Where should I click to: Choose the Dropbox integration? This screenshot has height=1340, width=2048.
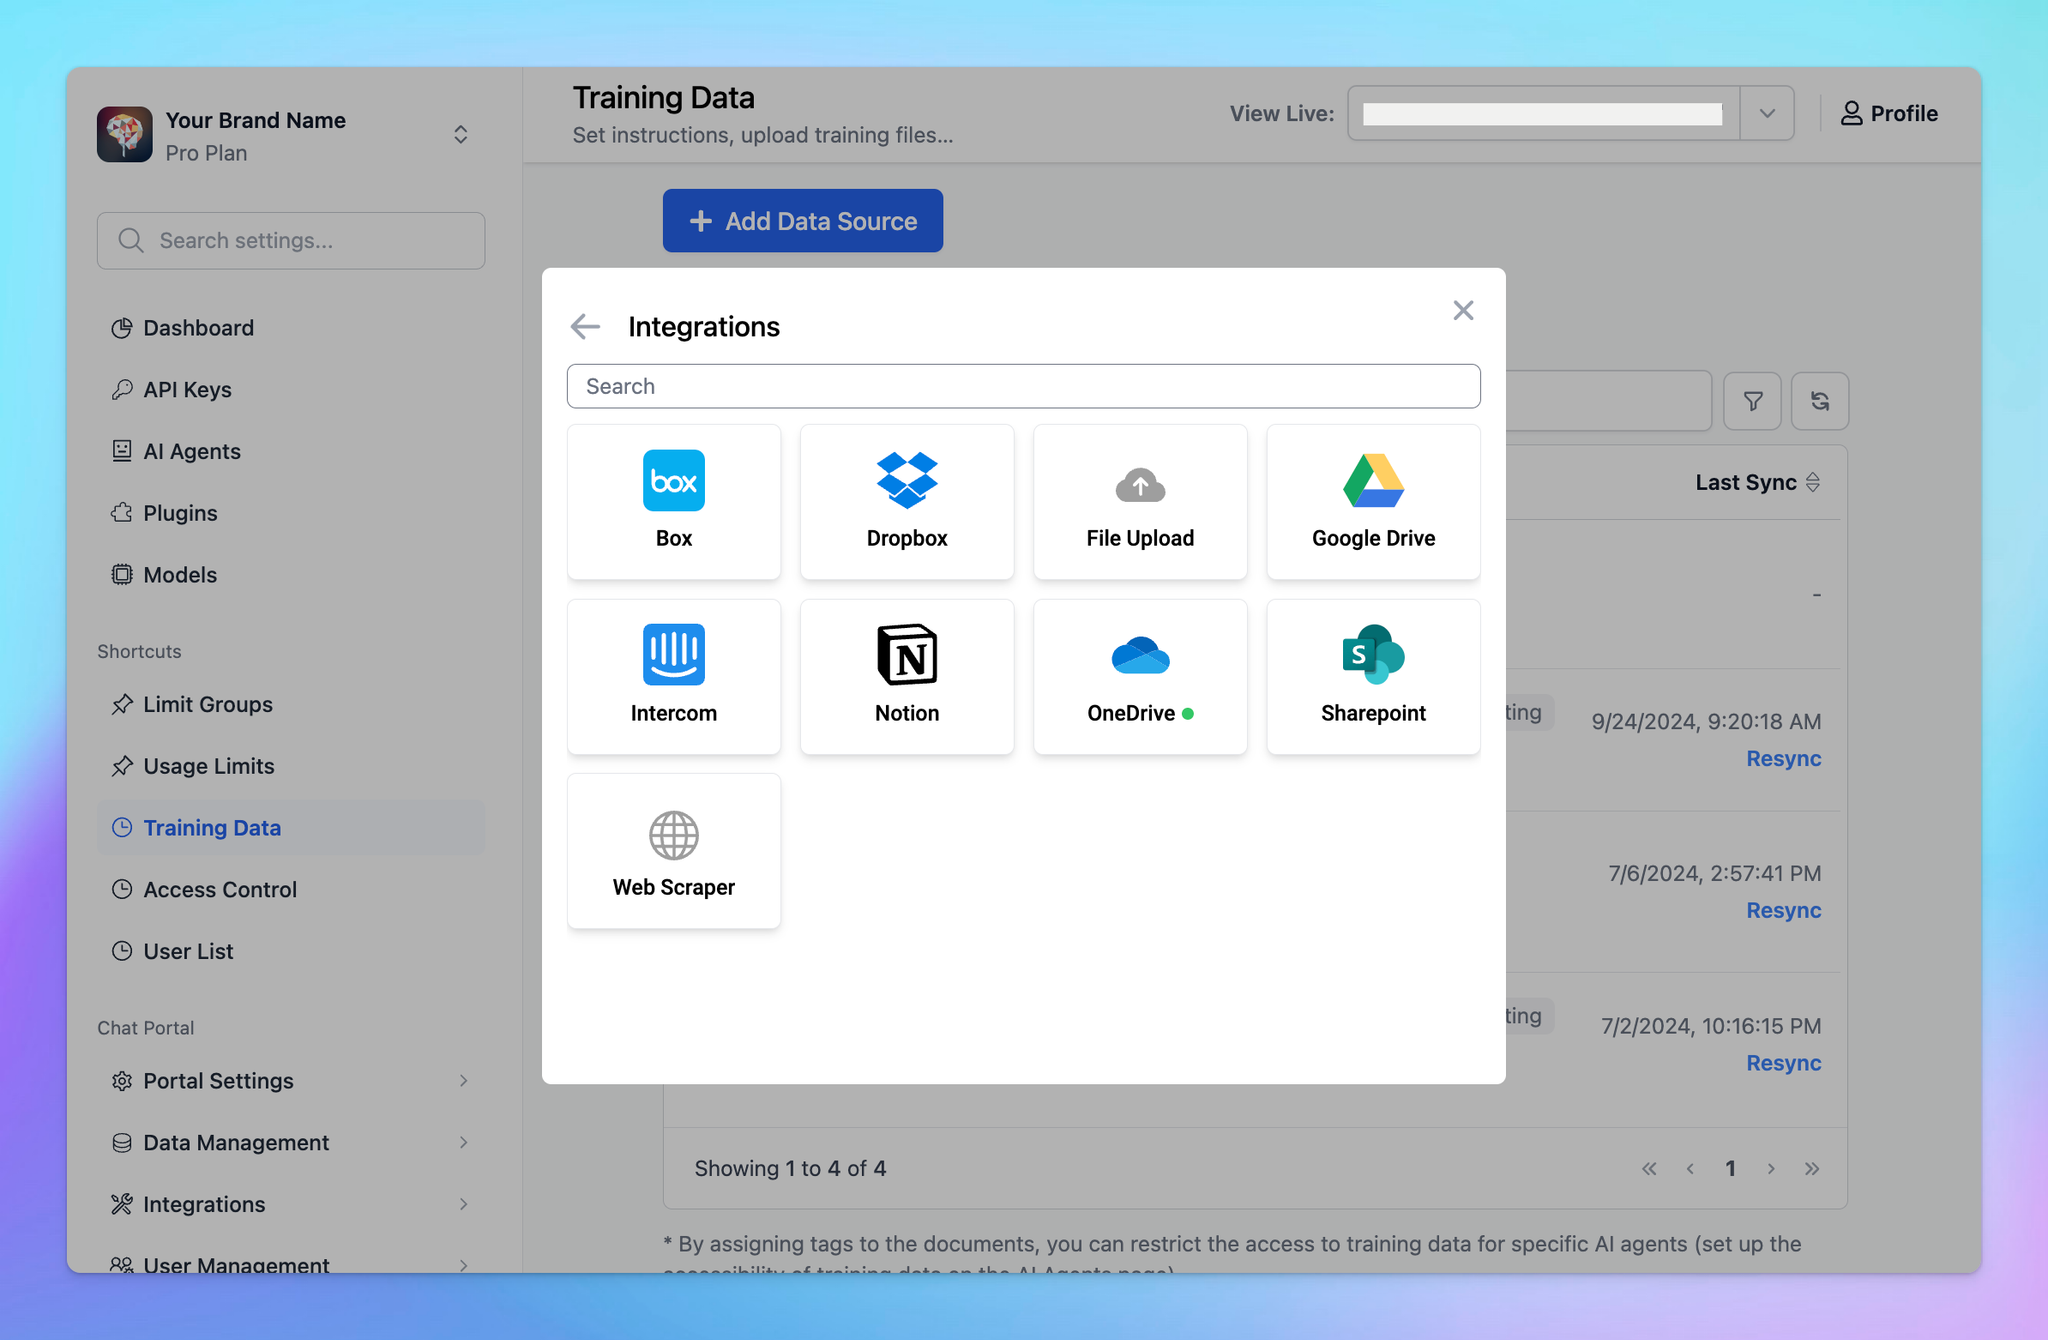pos(907,502)
